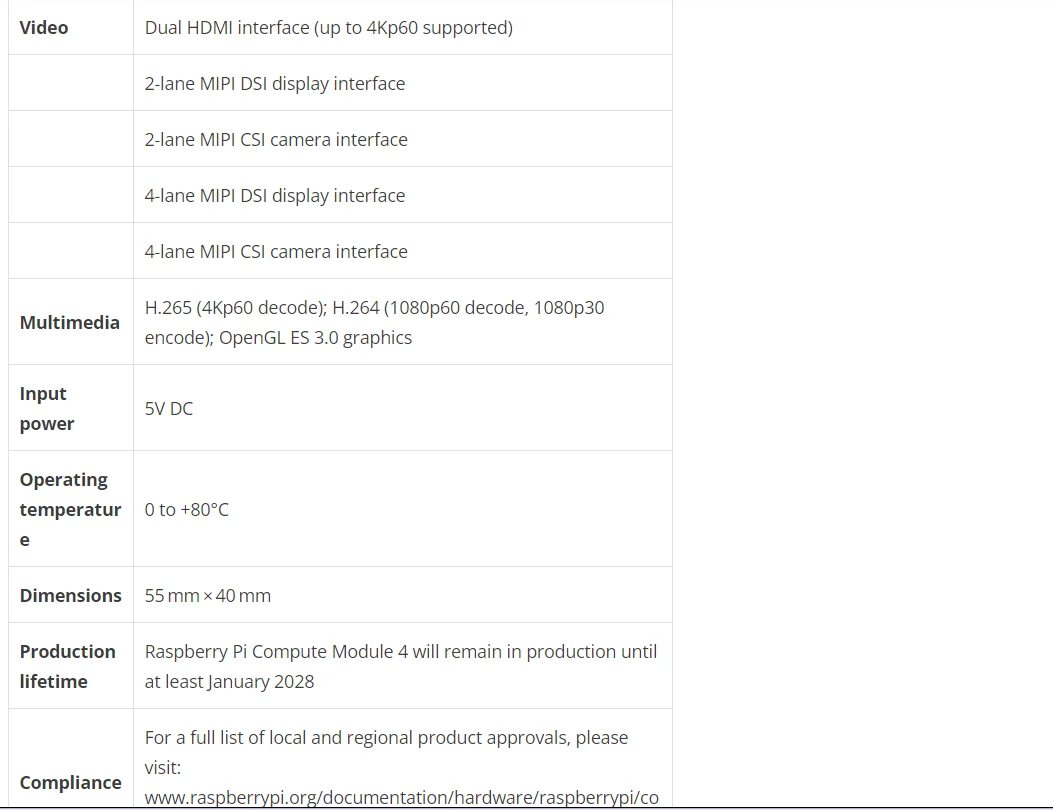Click the Dimensions row header
The width and height of the screenshot is (1053, 810).
pyautogui.click(x=70, y=595)
